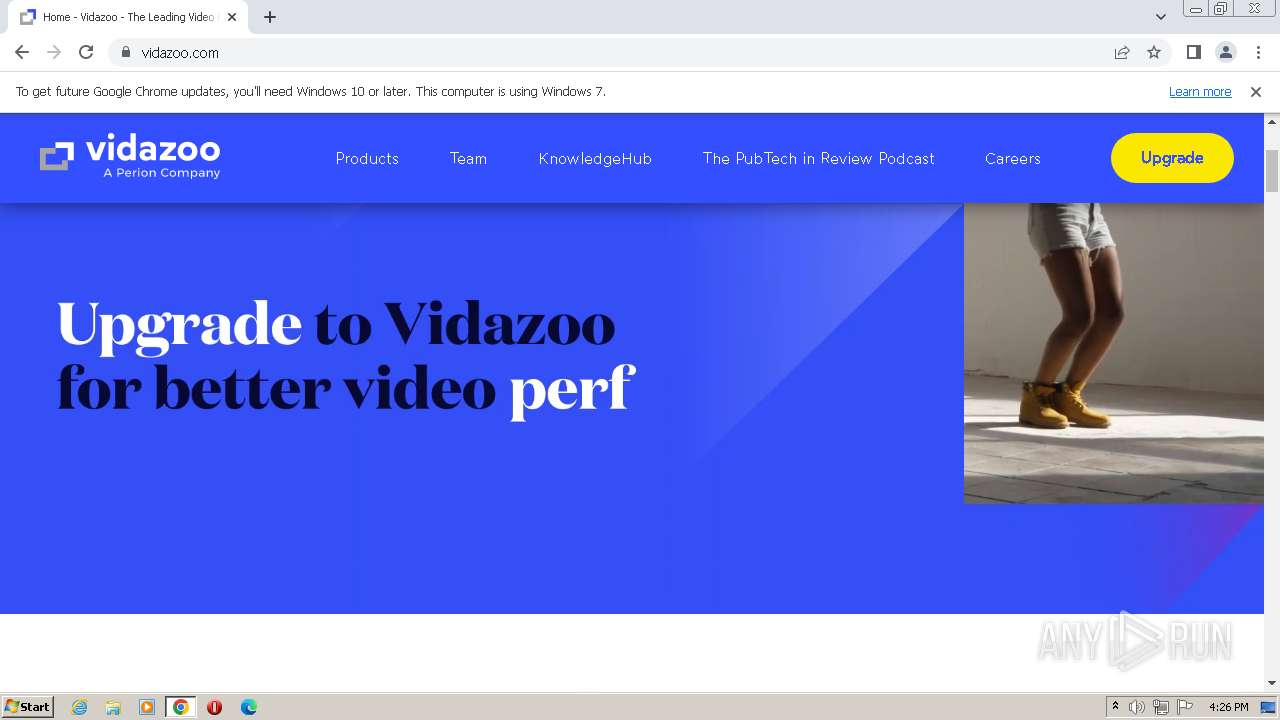The height and width of the screenshot is (720, 1280).
Task: Open a new tab with plus button
Action: click(270, 17)
